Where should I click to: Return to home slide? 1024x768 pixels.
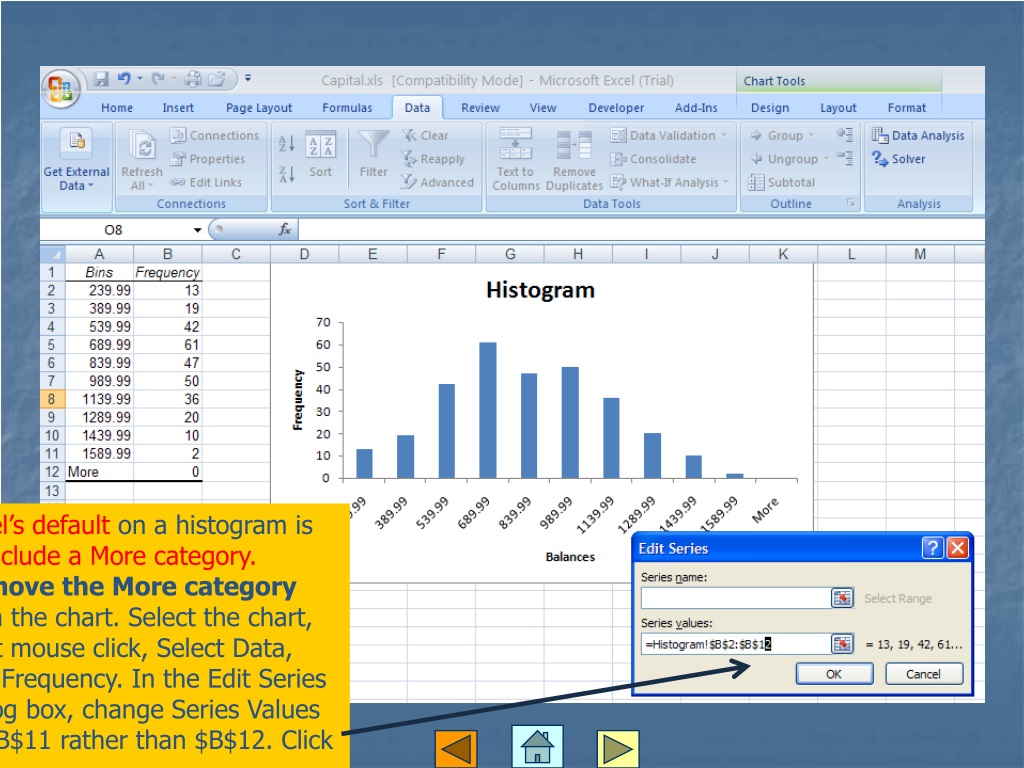click(x=537, y=746)
